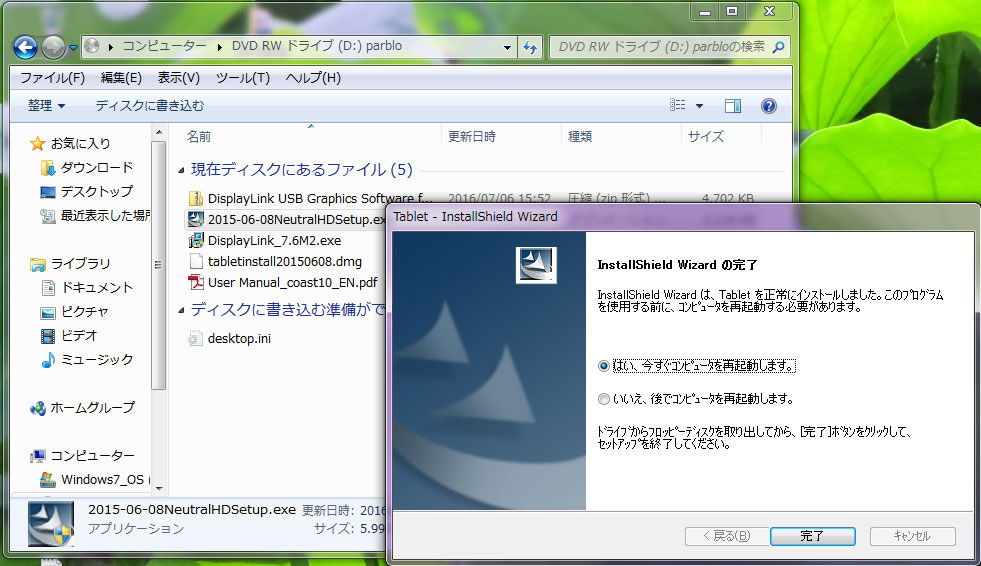Open the view options dropdown arrow
The width and height of the screenshot is (981, 566).
(699, 106)
